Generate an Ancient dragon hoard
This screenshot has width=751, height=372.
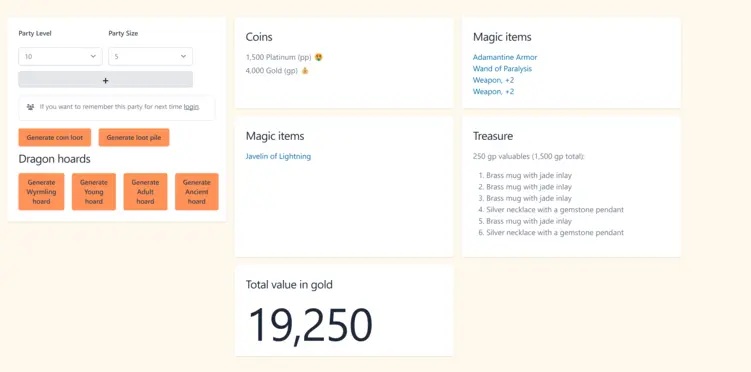point(196,192)
